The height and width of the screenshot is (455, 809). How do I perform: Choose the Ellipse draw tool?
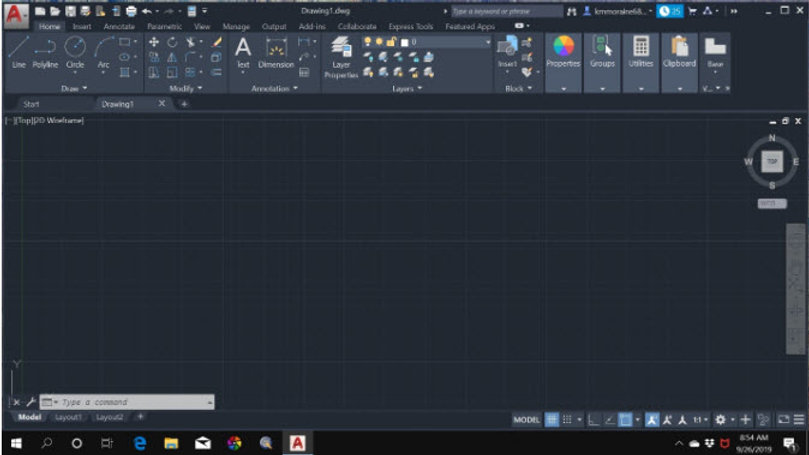(x=124, y=57)
